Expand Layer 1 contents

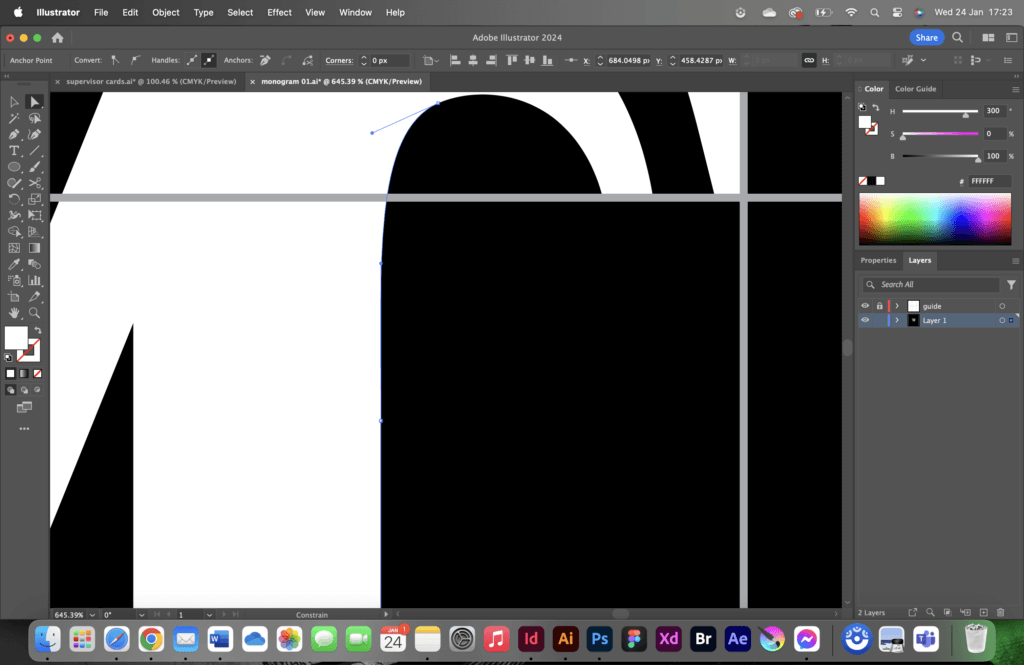pos(897,320)
